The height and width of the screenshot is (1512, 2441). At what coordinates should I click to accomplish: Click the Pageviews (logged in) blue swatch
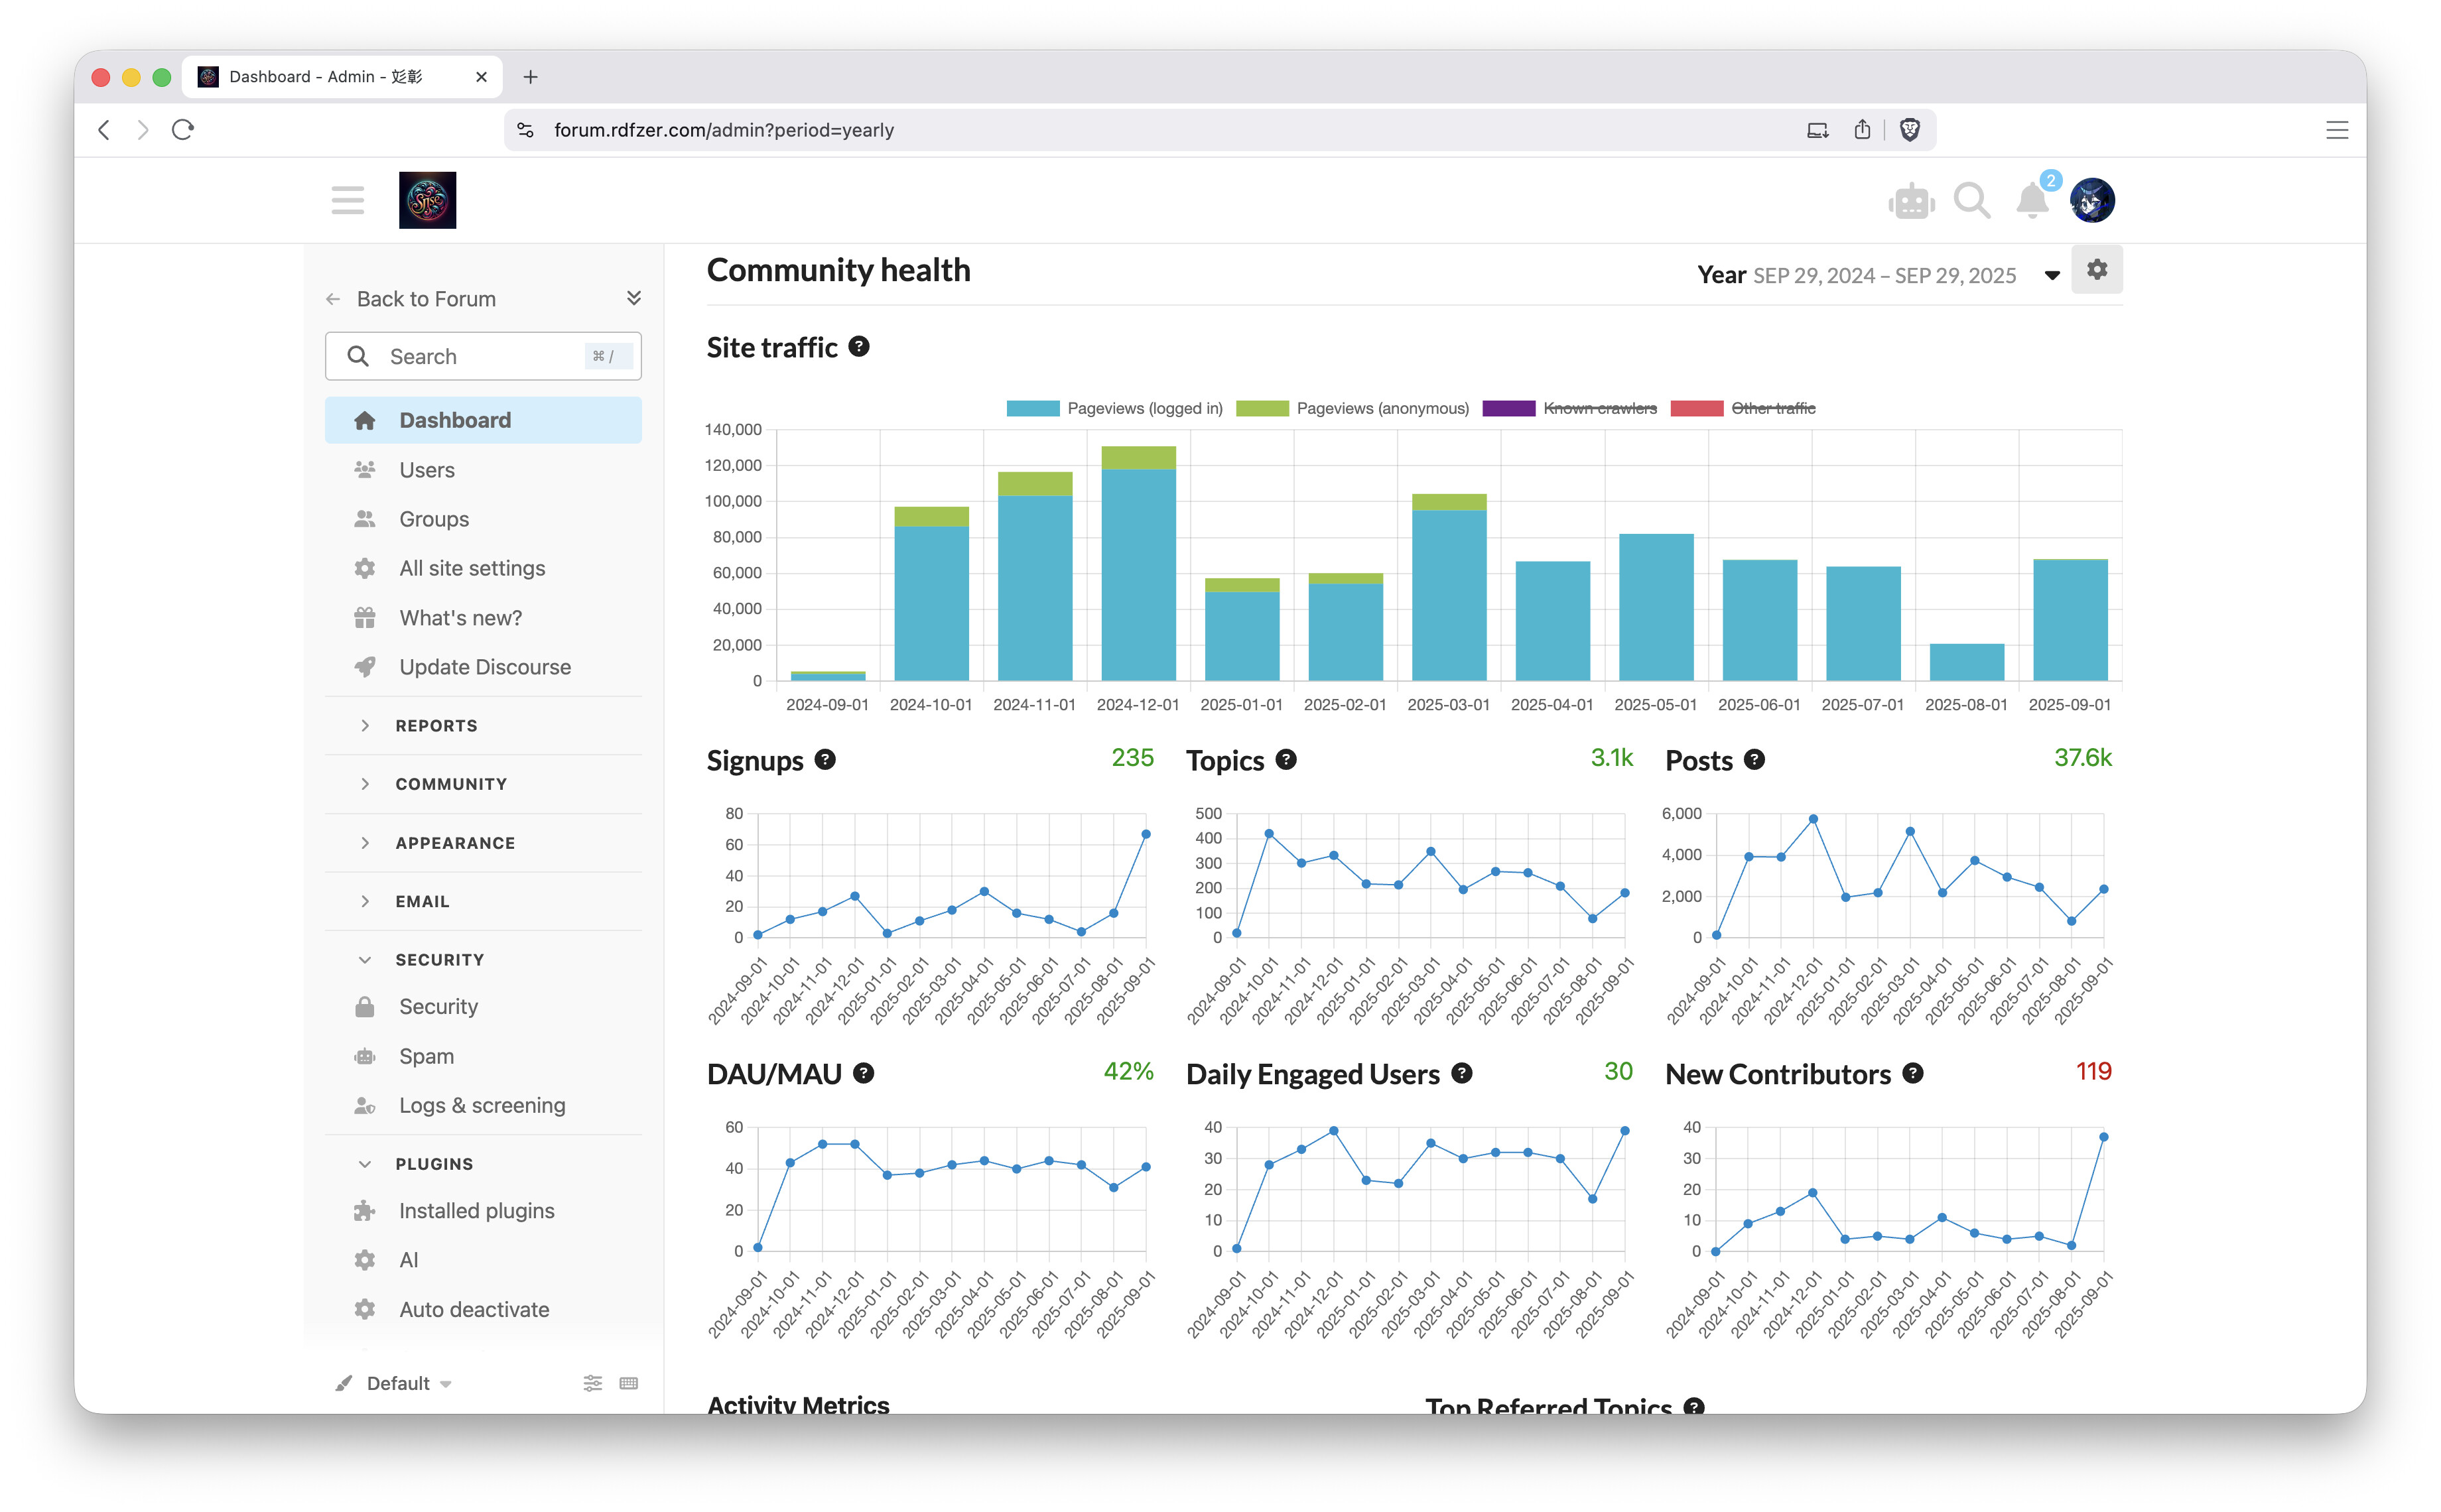1032,408
